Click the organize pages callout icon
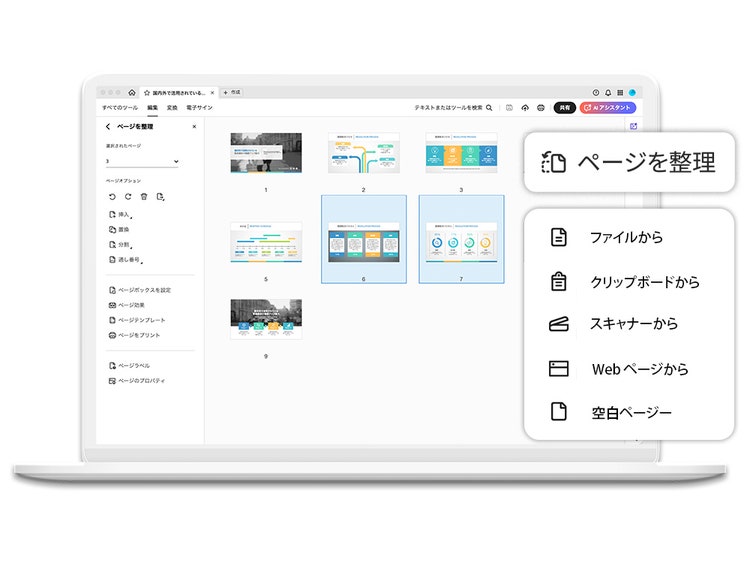The height and width of the screenshot is (563, 750). pos(553,162)
